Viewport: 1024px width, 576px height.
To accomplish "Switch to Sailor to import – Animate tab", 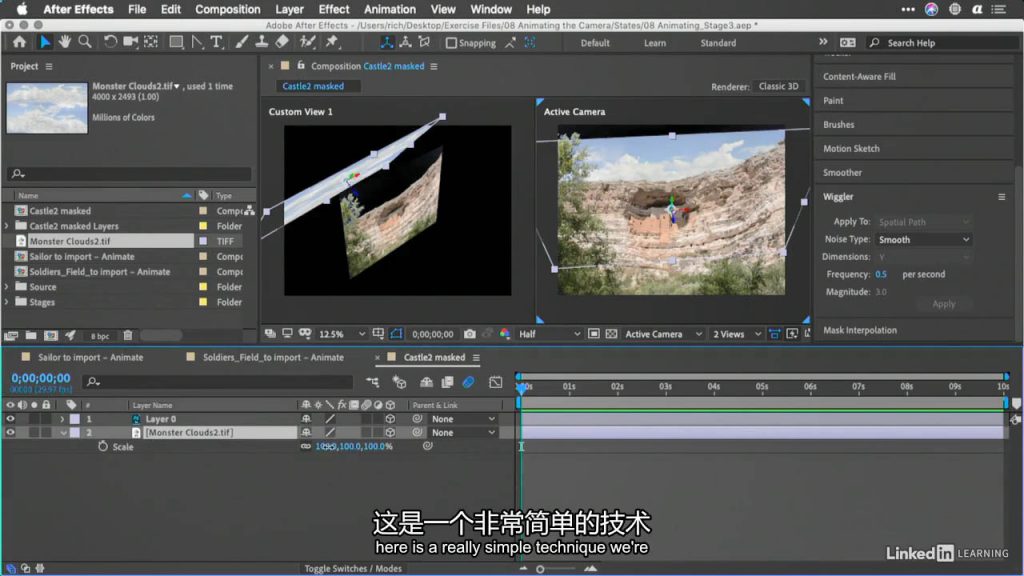I will pyautogui.click(x=90, y=357).
